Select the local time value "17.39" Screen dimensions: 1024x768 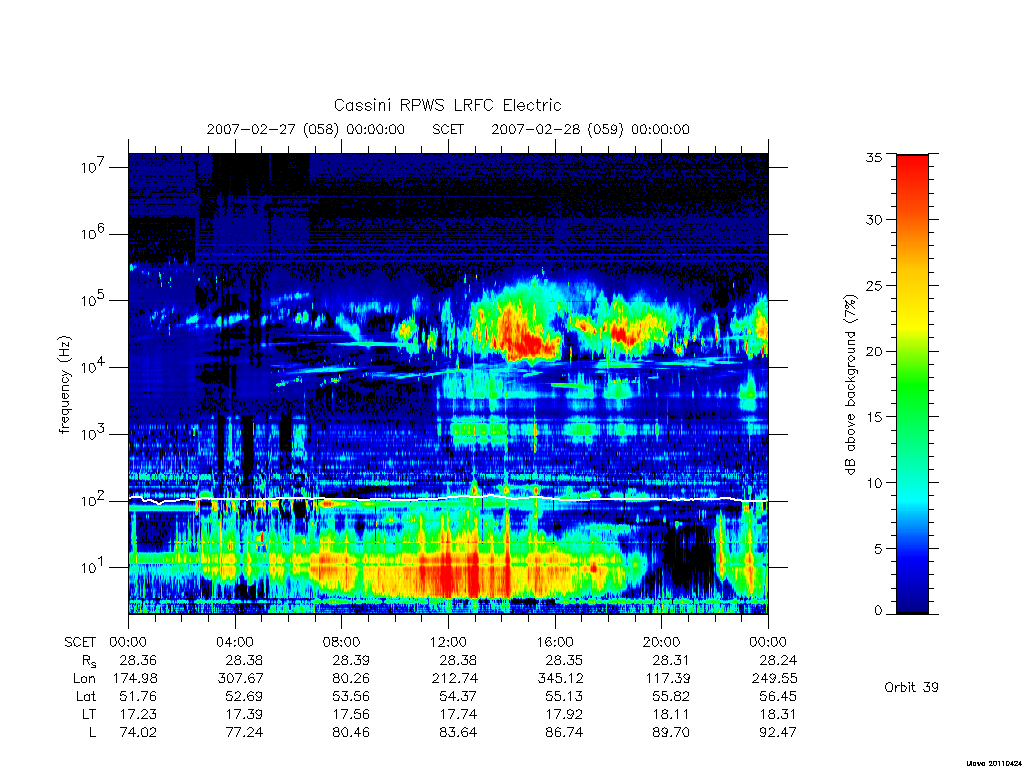tap(244, 714)
